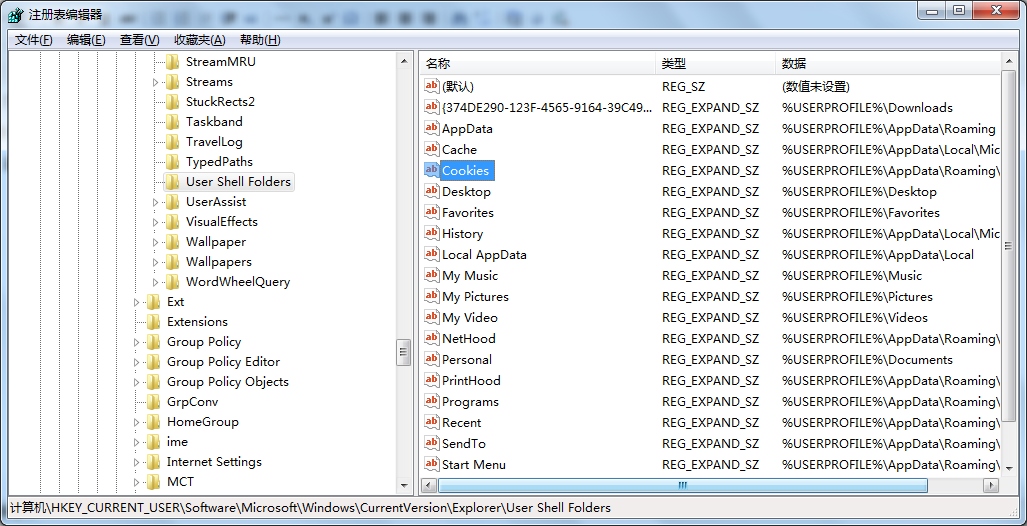Click the string icon beside (默认)

(x=432, y=86)
